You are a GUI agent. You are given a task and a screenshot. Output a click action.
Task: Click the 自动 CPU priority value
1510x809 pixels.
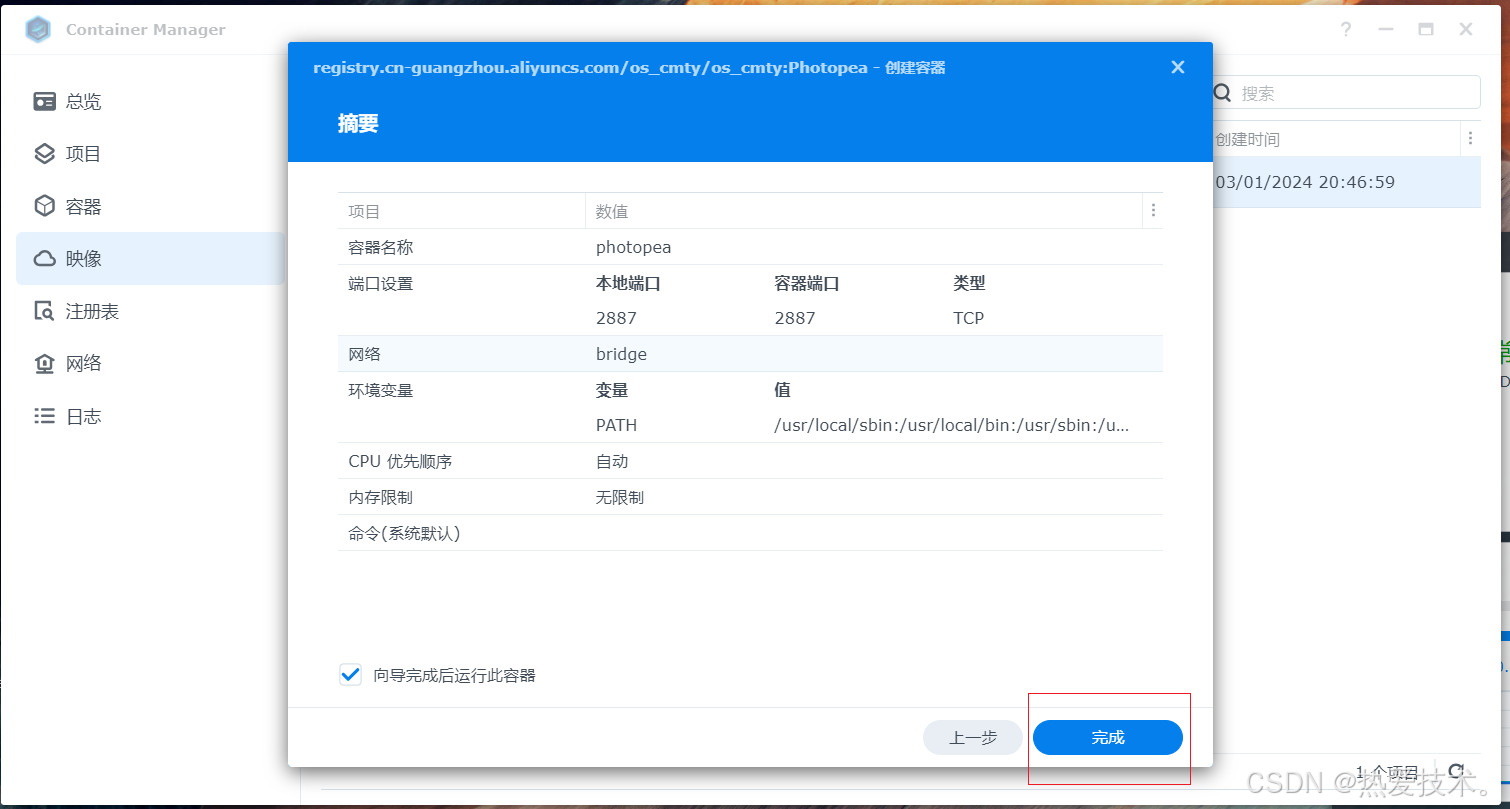pos(612,461)
